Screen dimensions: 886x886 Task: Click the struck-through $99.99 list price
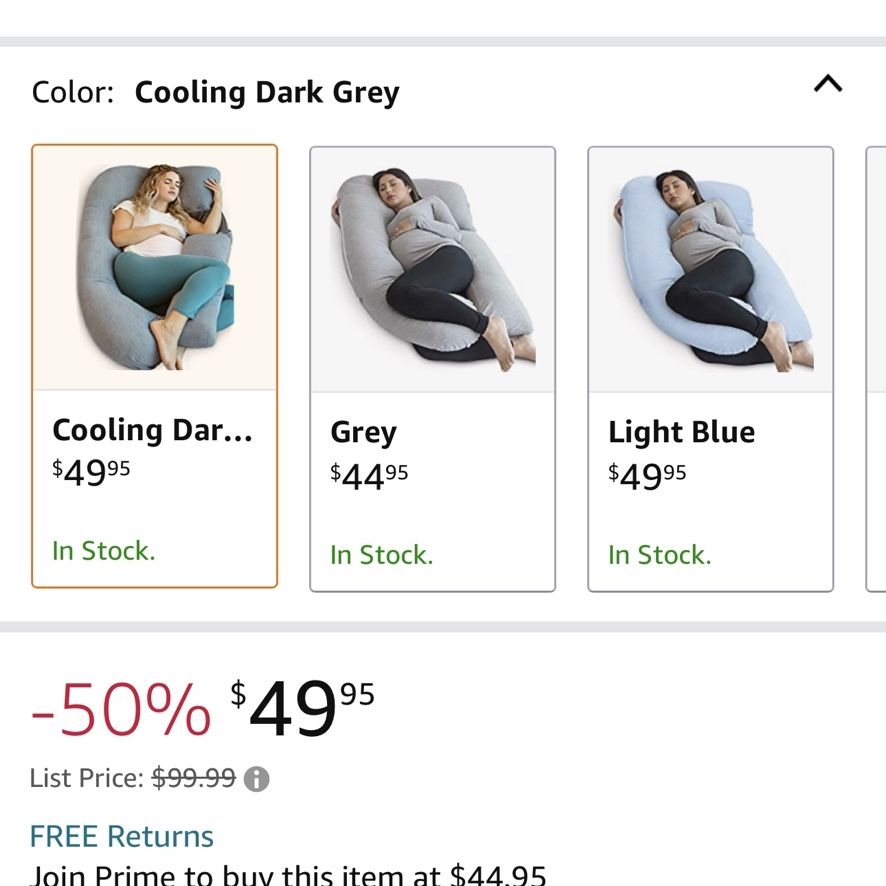point(194,778)
